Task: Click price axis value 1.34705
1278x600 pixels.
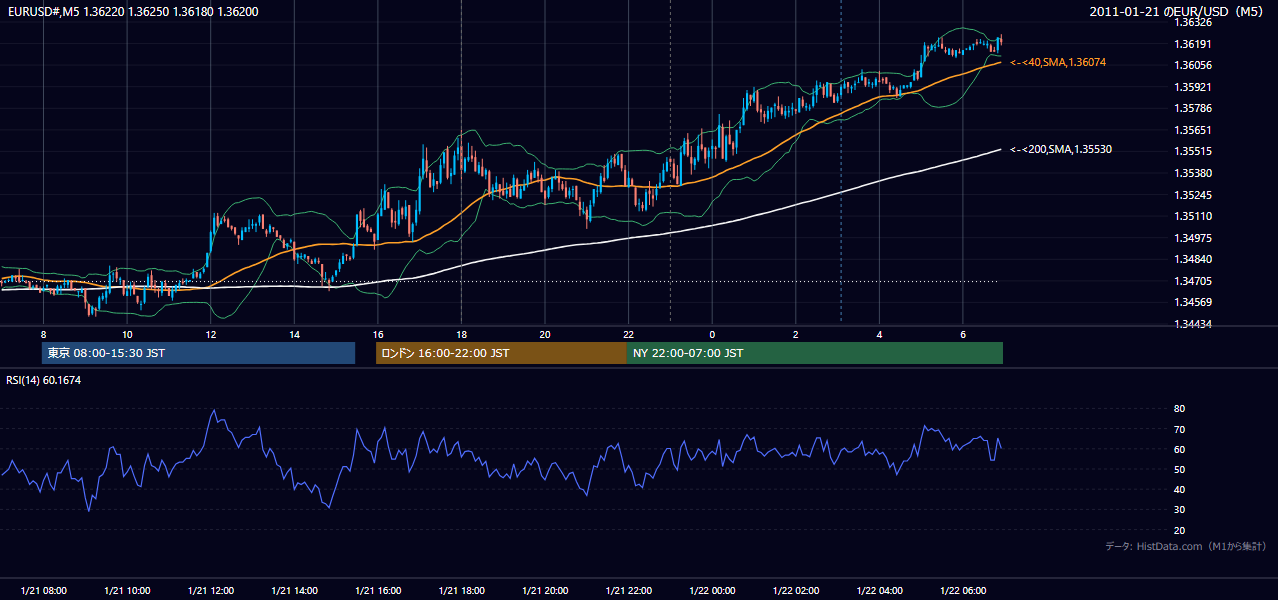Action: pyautogui.click(x=1192, y=281)
